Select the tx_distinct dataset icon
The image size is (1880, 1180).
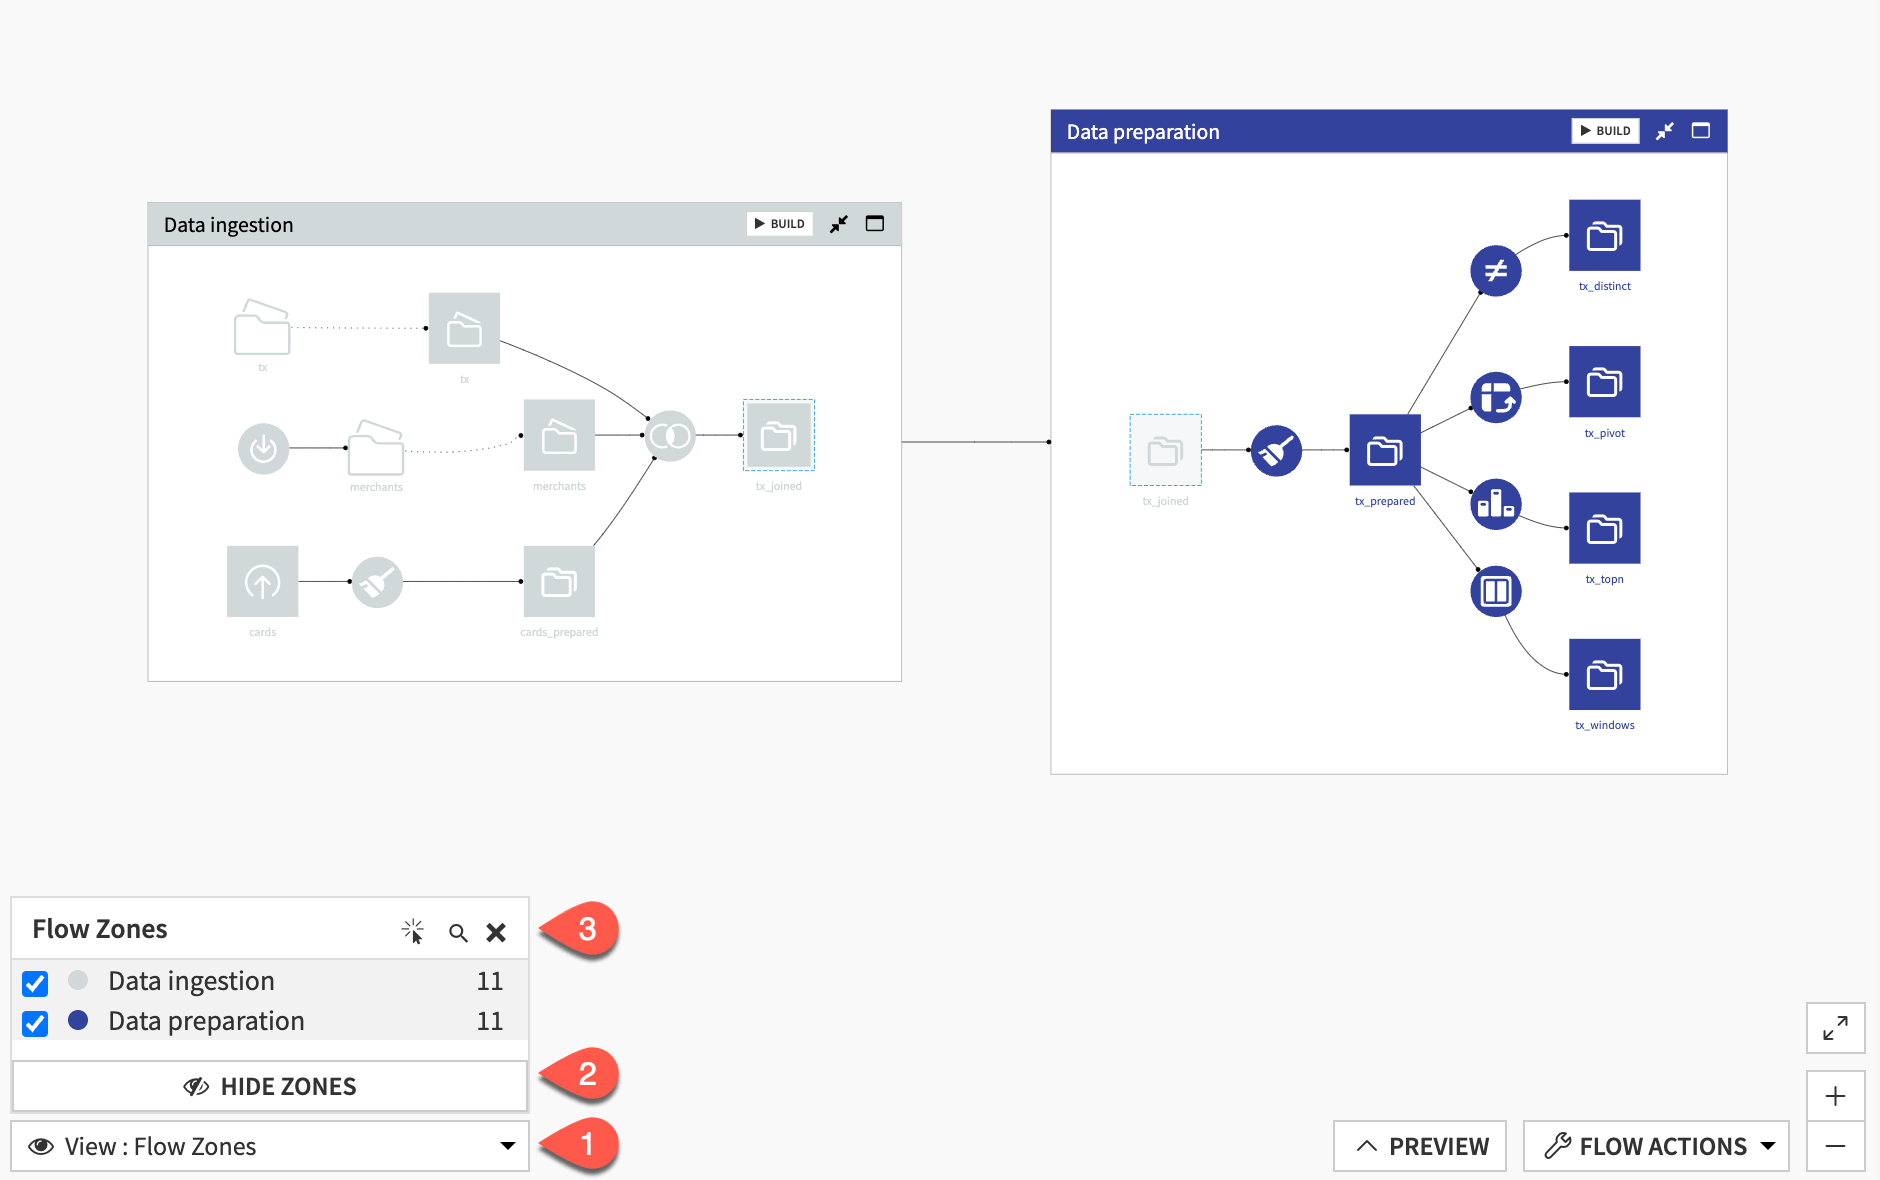point(1604,236)
